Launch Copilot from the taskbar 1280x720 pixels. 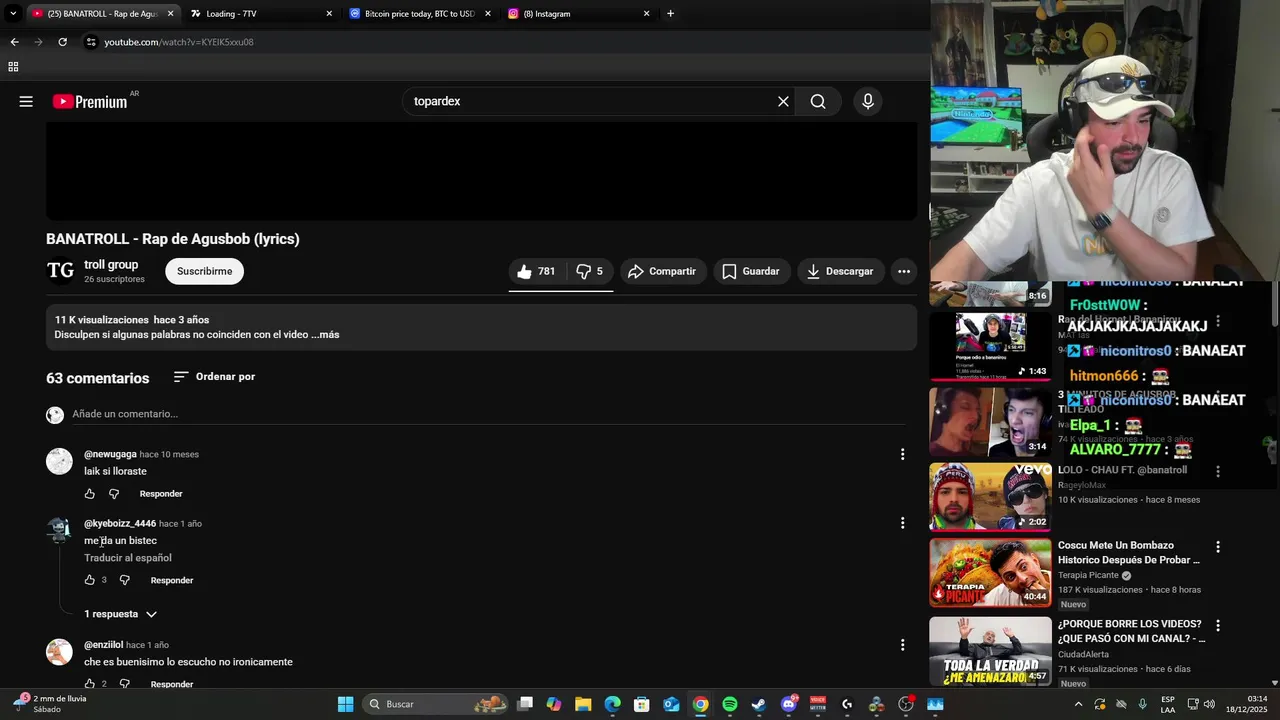(554, 704)
